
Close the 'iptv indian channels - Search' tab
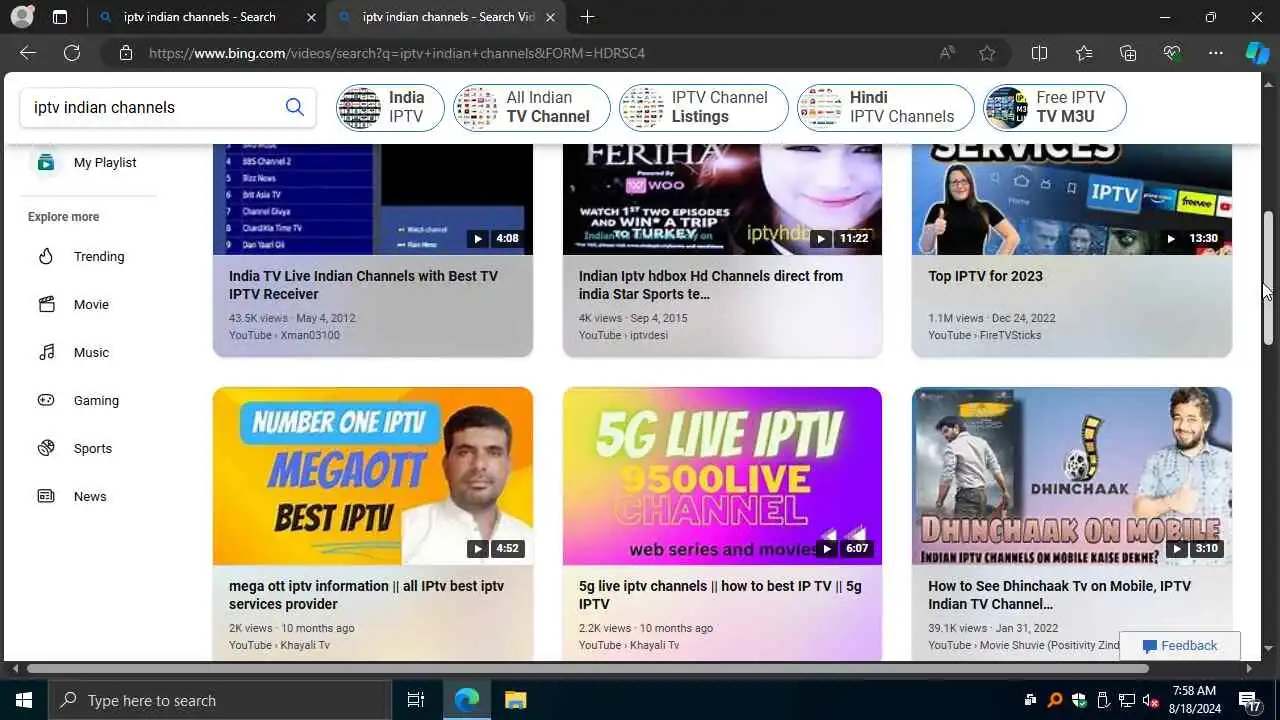[x=311, y=17]
